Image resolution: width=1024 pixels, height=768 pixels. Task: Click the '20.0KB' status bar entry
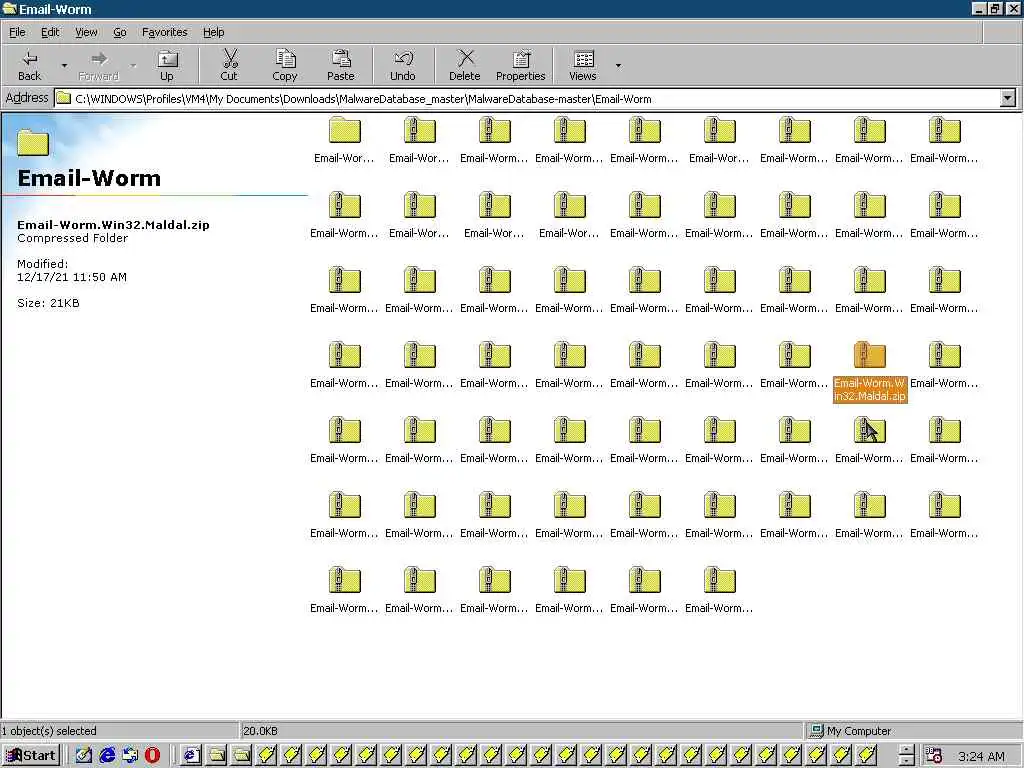[x=261, y=731]
